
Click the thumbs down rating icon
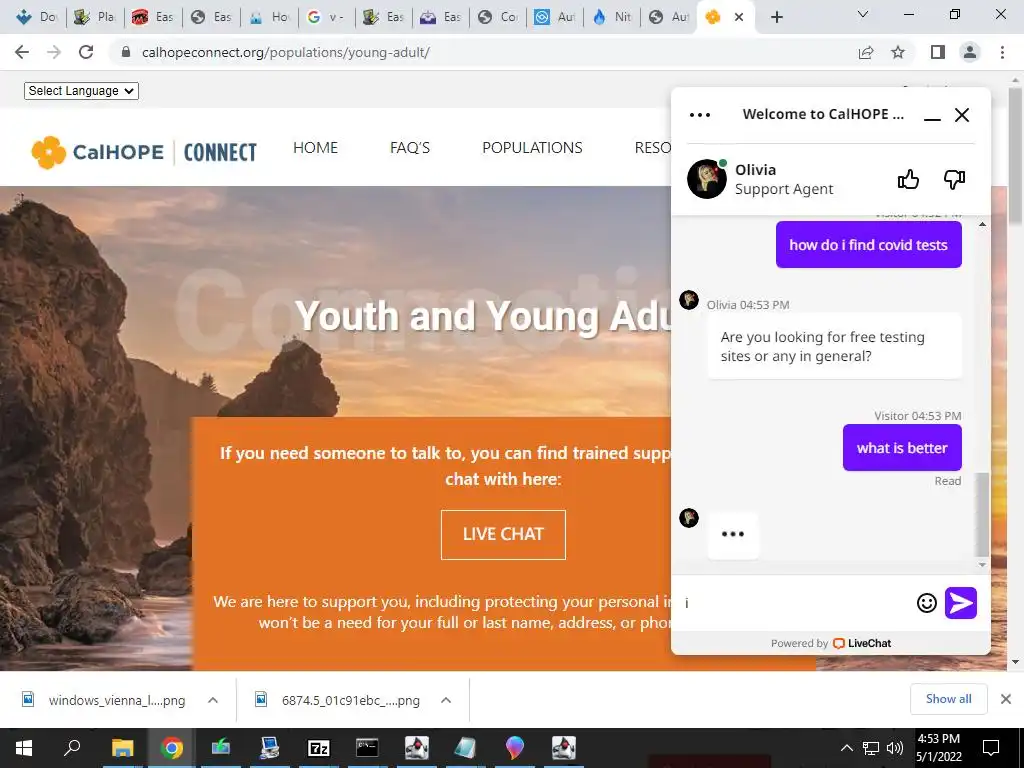(x=954, y=179)
